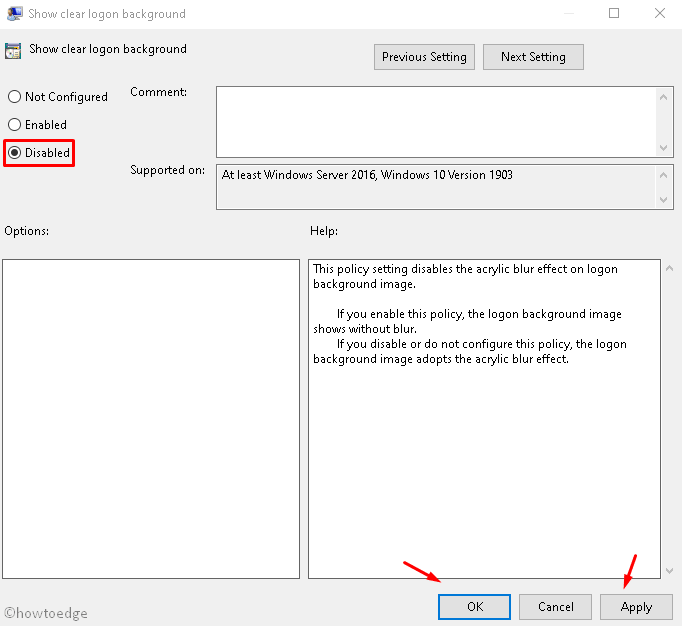The width and height of the screenshot is (682, 626).
Task: Confirm the policy with OK
Action: coord(474,607)
